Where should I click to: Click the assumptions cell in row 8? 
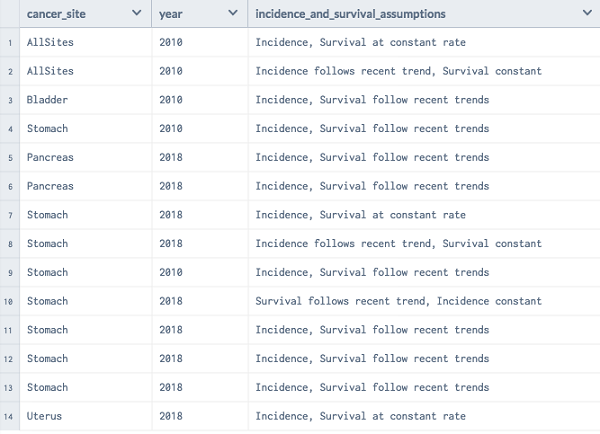[x=398, y=244]
